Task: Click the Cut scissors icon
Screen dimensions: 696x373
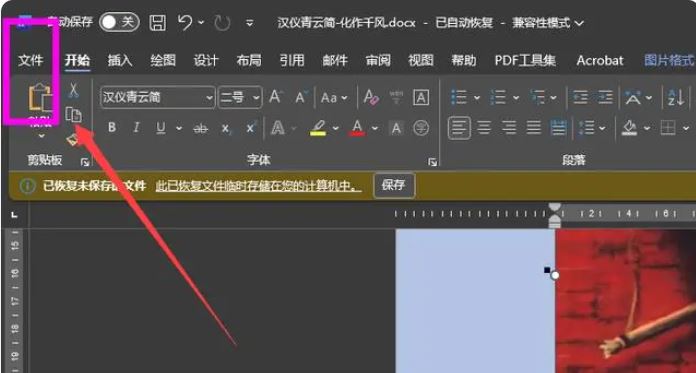Action: tap(73, 90)
